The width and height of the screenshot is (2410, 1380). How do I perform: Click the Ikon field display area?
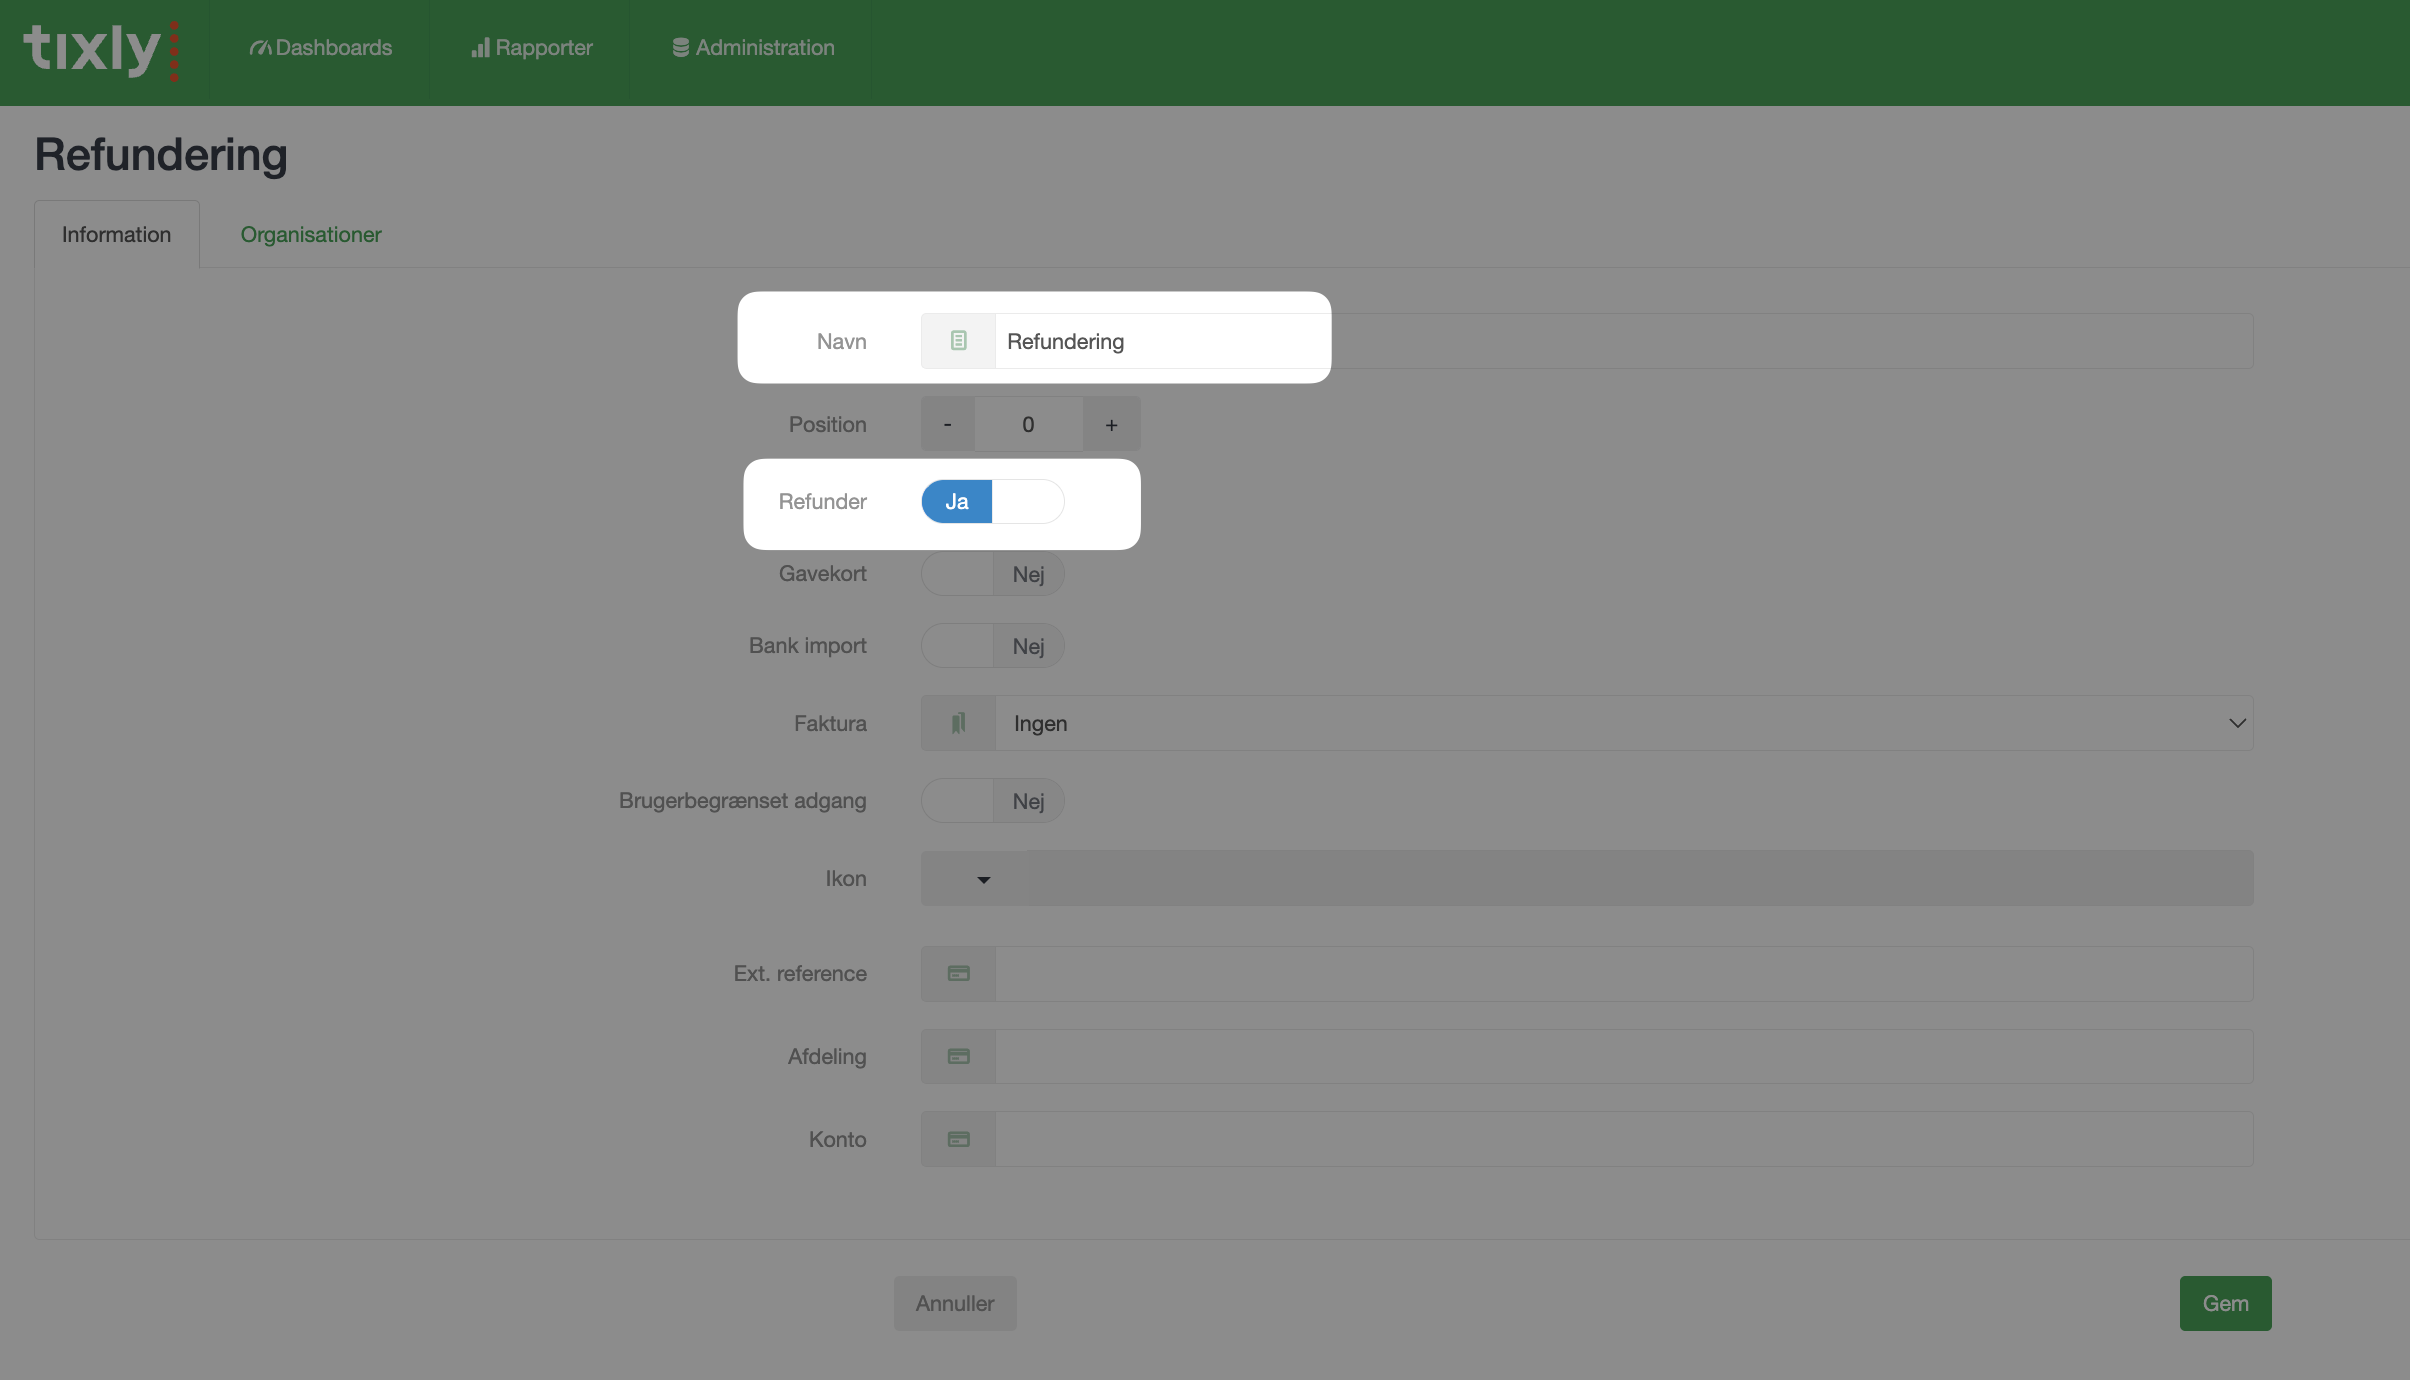(1640, 878)
